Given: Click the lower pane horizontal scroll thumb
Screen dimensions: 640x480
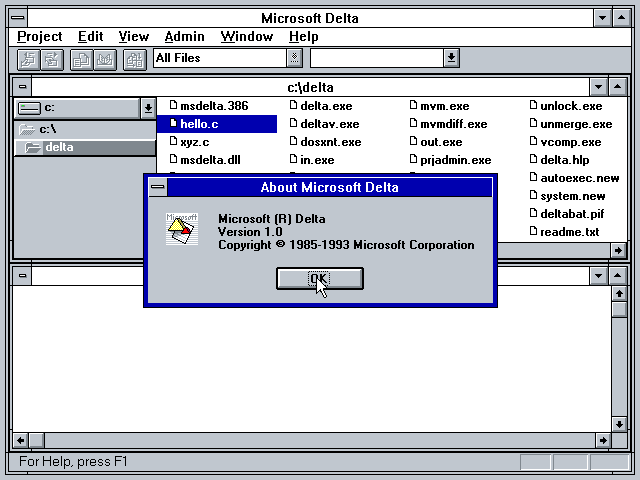Looking at the screenshot, I should click(x=36, y=440).
